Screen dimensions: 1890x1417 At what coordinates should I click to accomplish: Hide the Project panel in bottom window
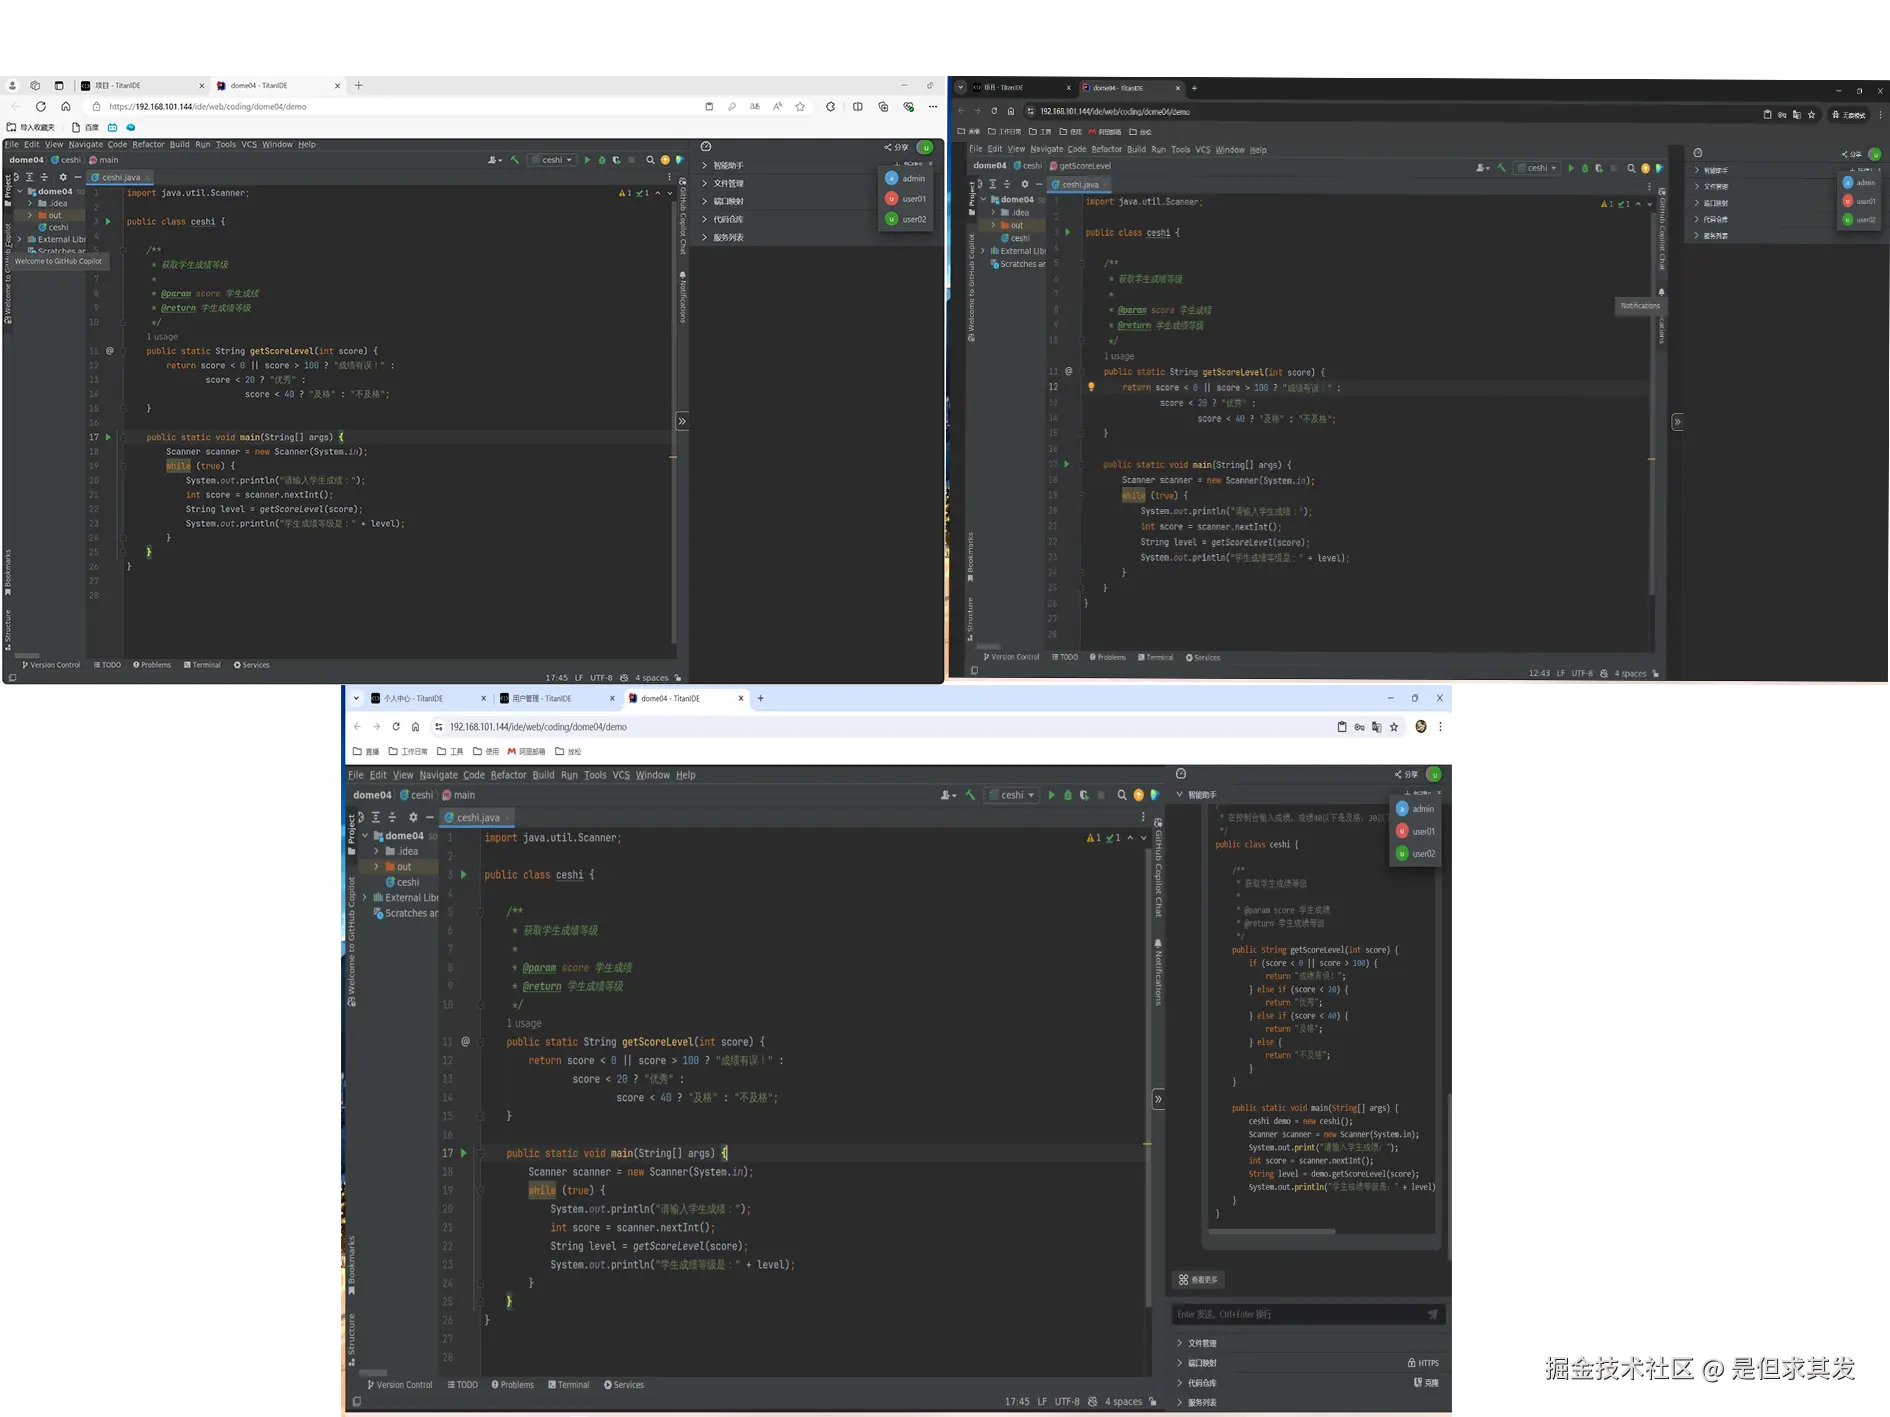click(x=430, y=817)
